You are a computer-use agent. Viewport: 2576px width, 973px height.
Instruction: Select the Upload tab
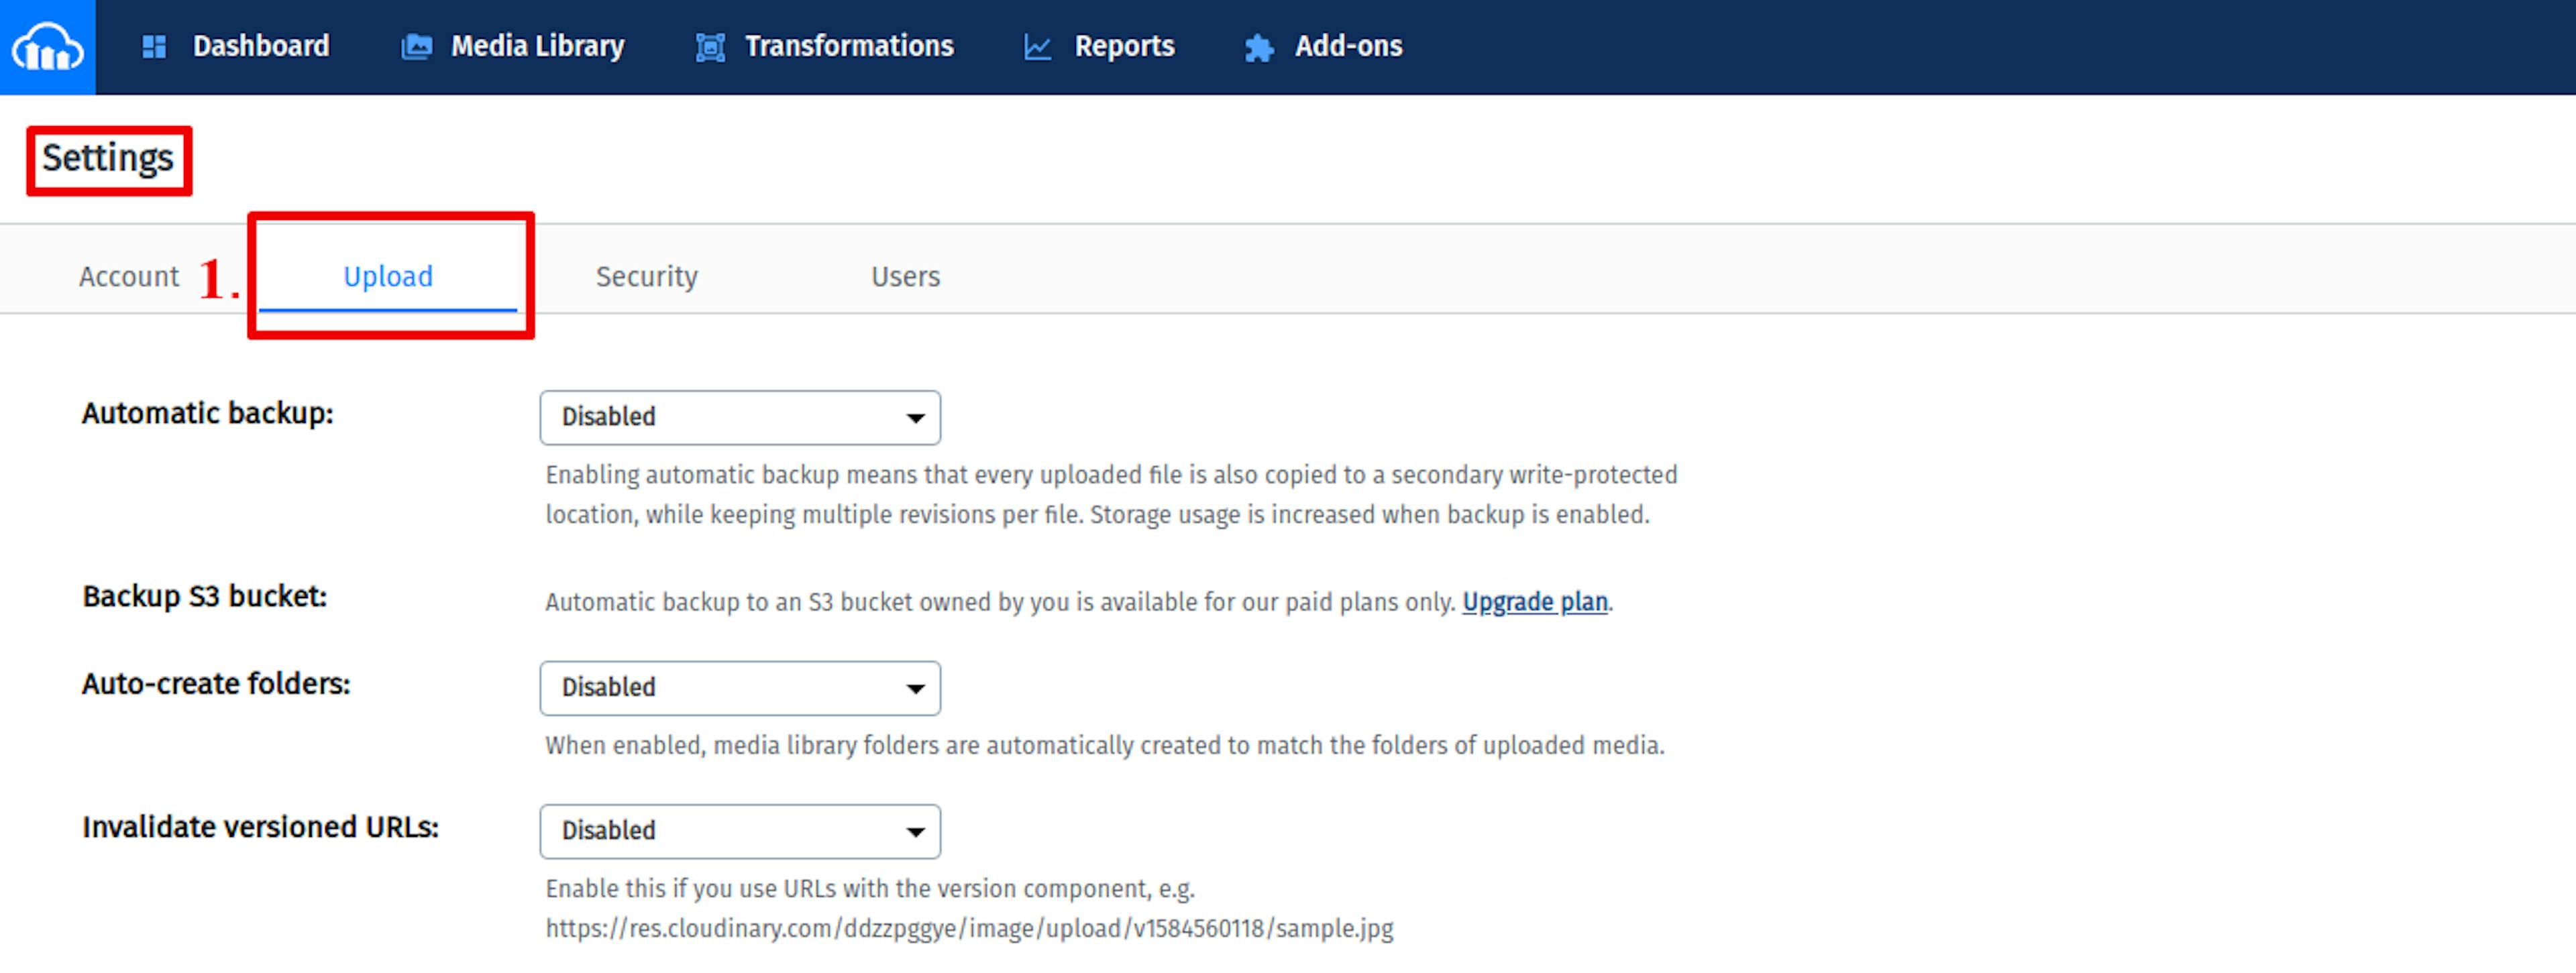click(x=388, y=276)
